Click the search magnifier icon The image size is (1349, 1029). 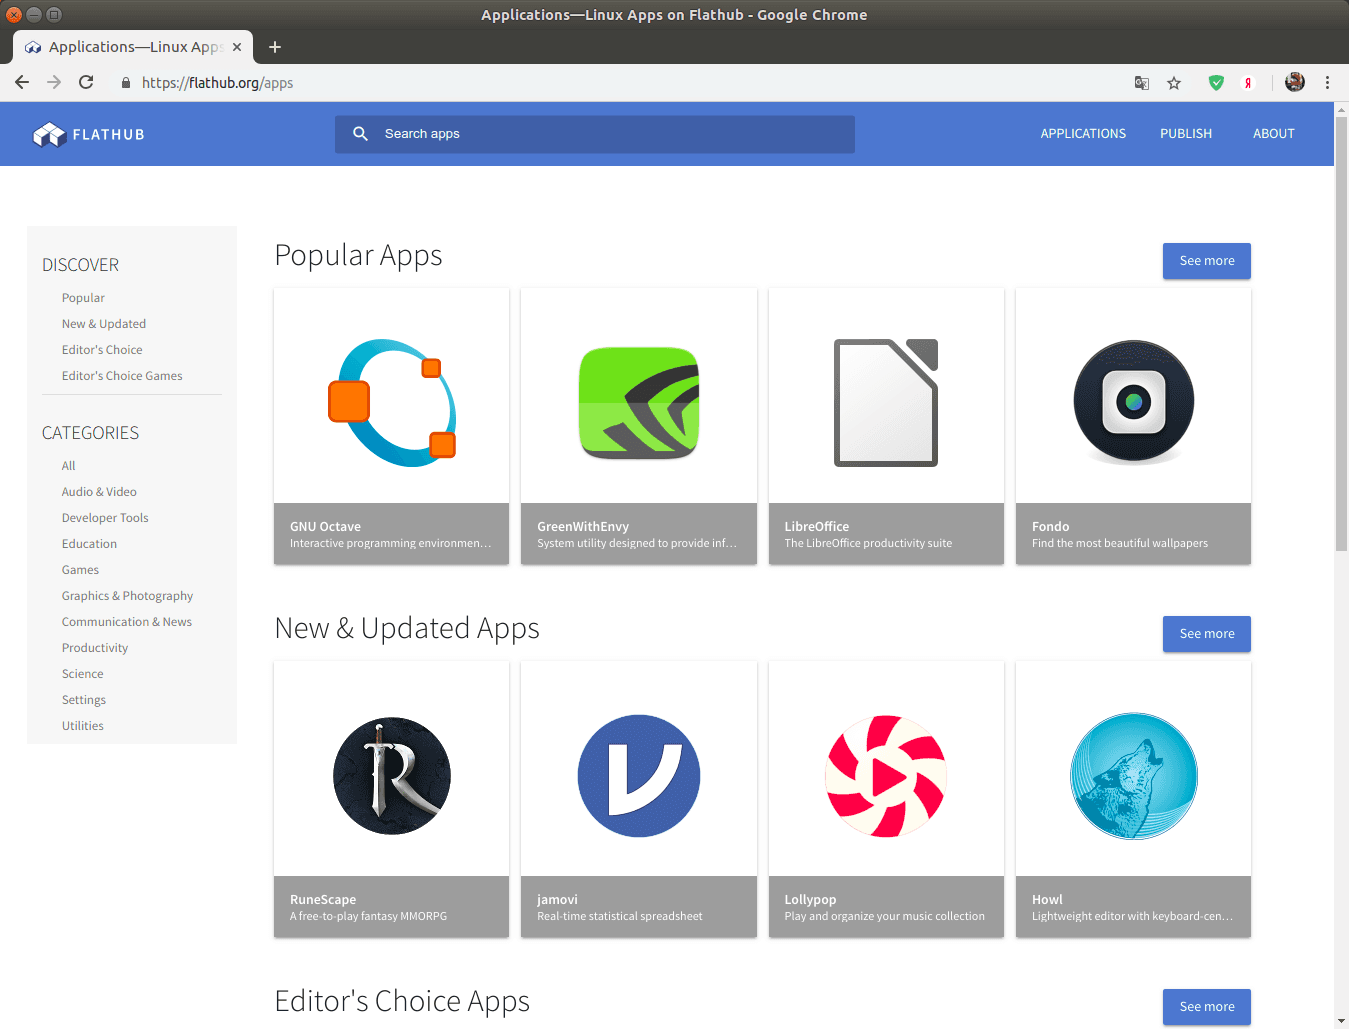pyautogui.click(x=361, y=133)
